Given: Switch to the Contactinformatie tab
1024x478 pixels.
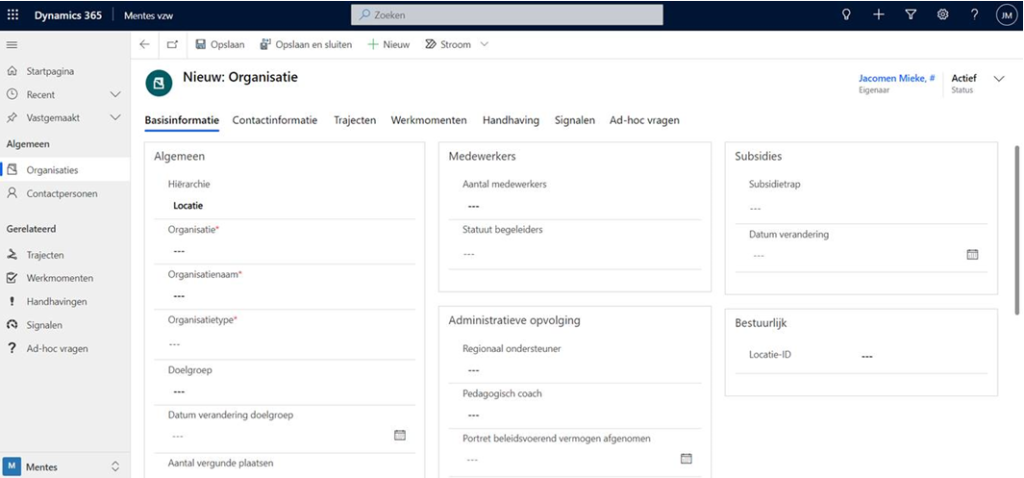Looking at the screenshot, I should pyautogui.click(x=274, y=120).
